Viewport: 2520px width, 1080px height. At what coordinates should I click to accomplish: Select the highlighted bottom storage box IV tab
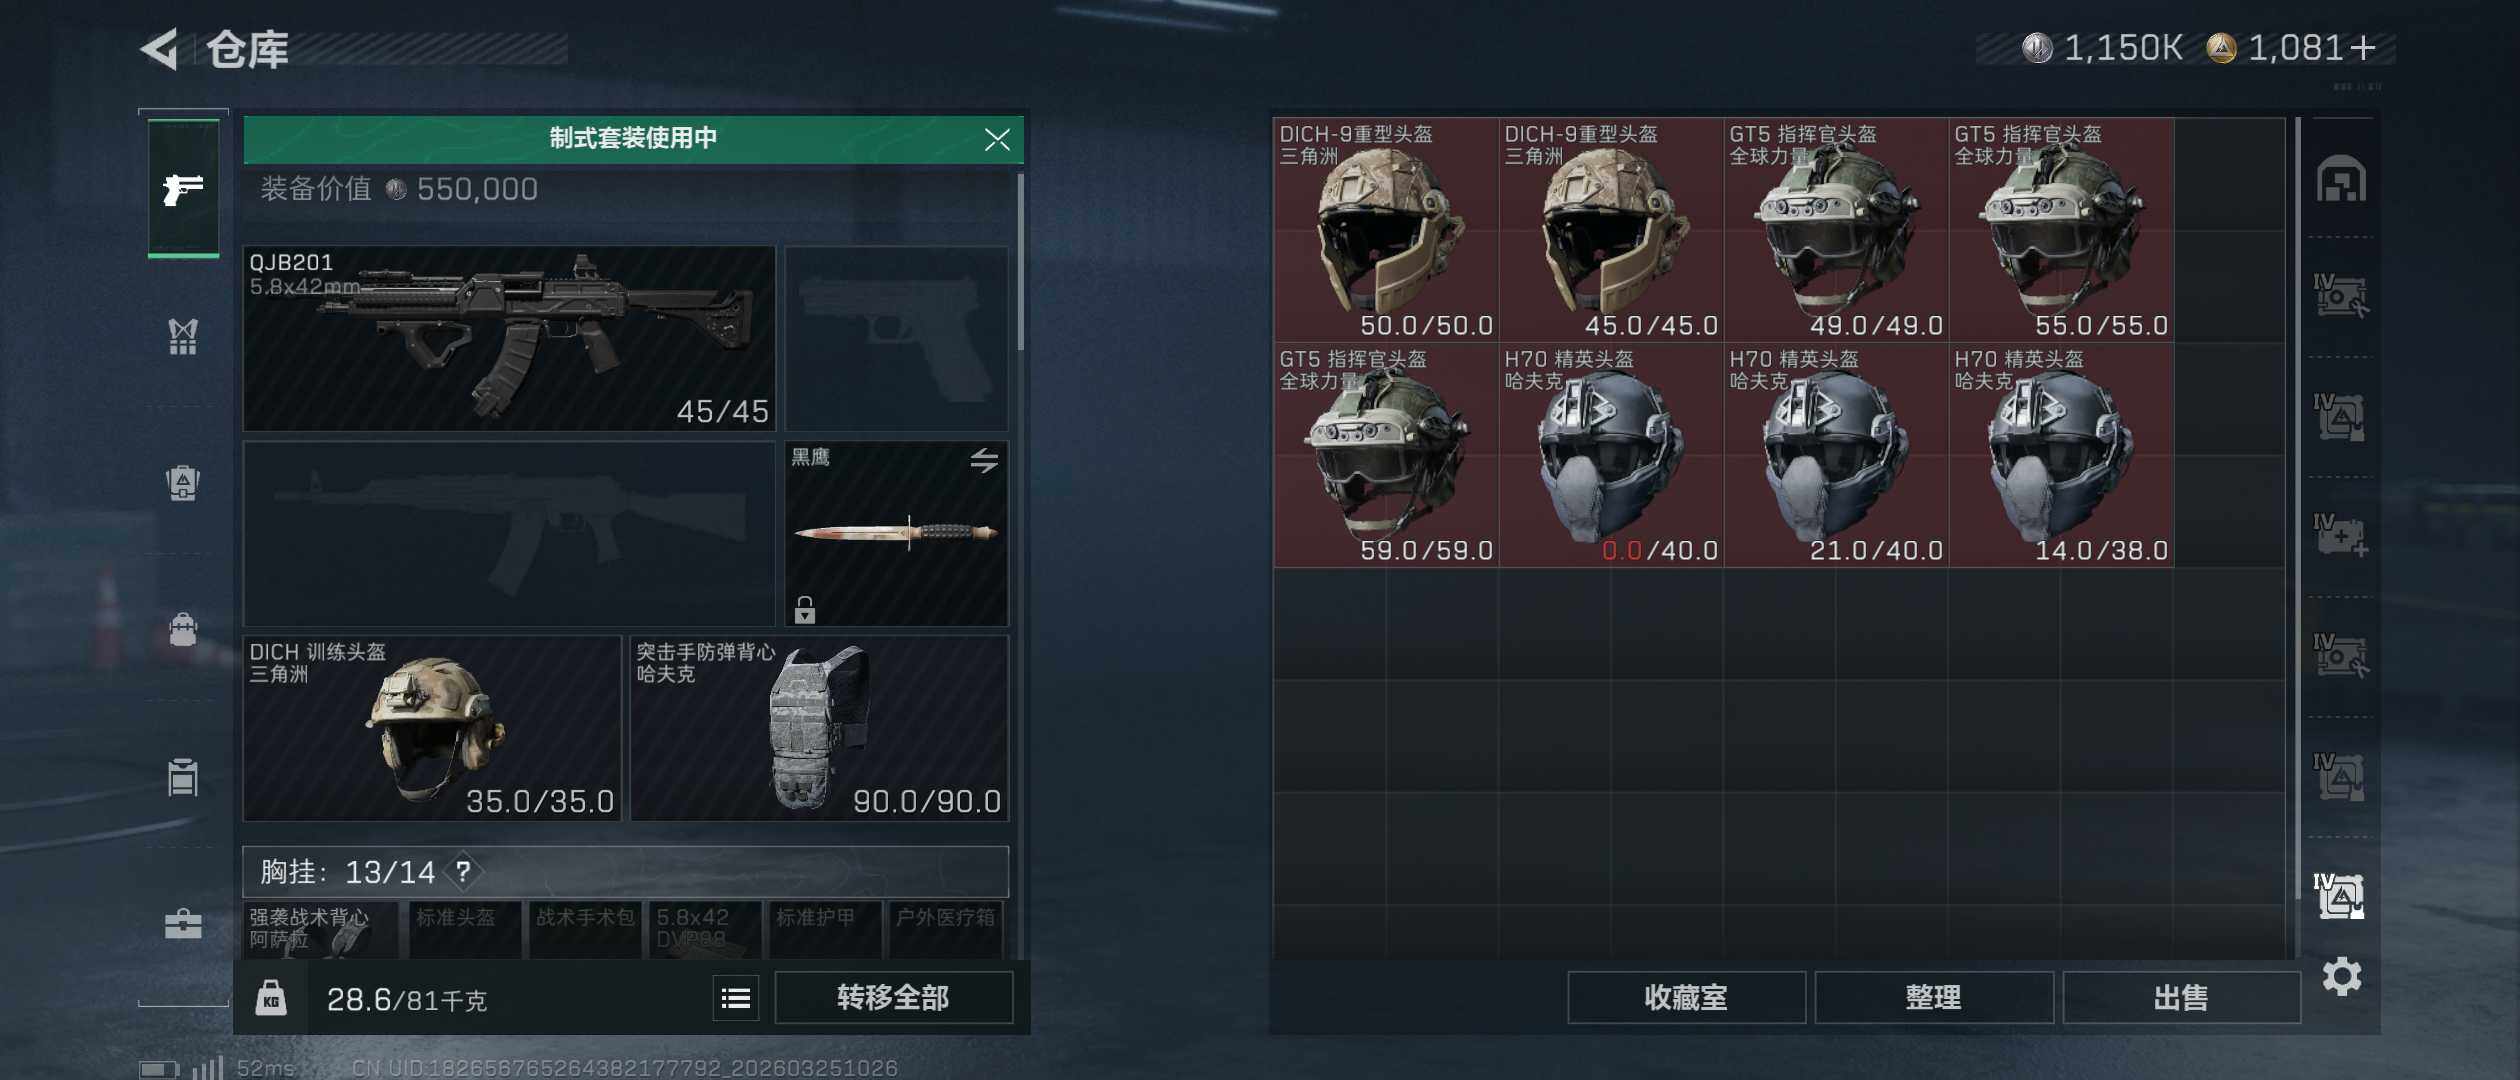click(2340, 895)
